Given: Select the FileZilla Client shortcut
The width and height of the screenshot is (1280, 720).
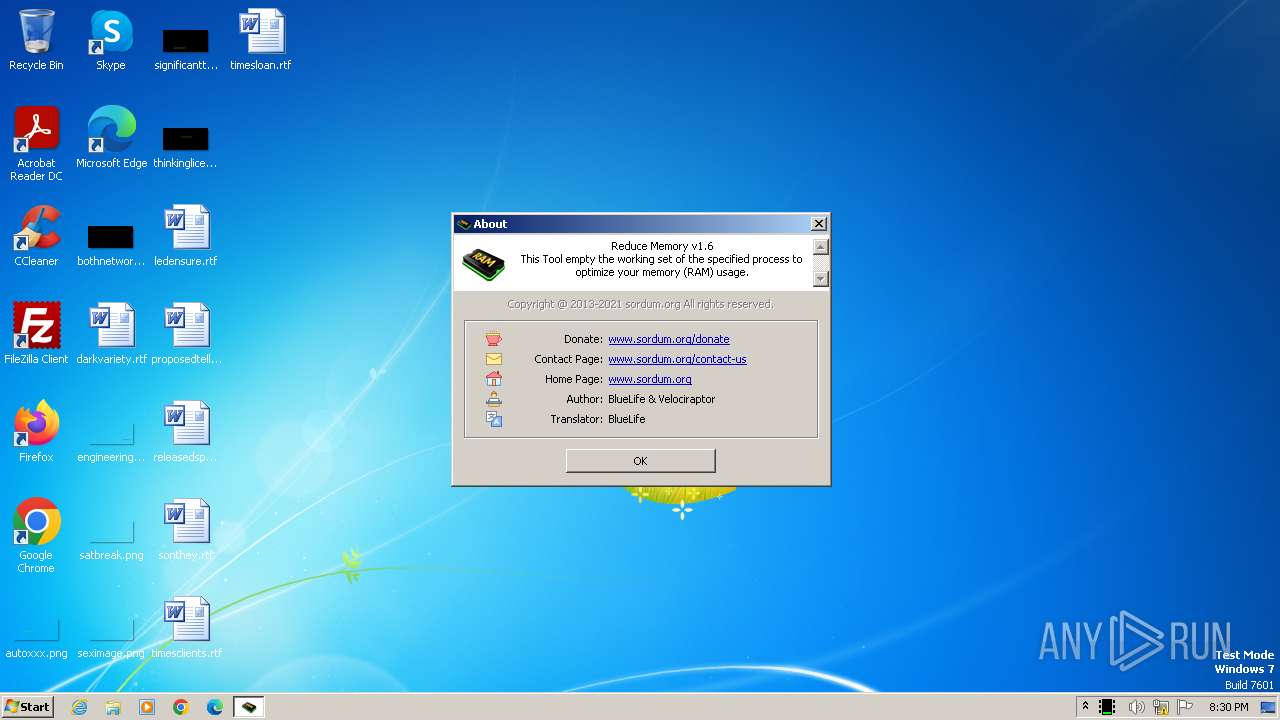Looking at the screenshot, I should pyautogui.click(x=36, y=334).
